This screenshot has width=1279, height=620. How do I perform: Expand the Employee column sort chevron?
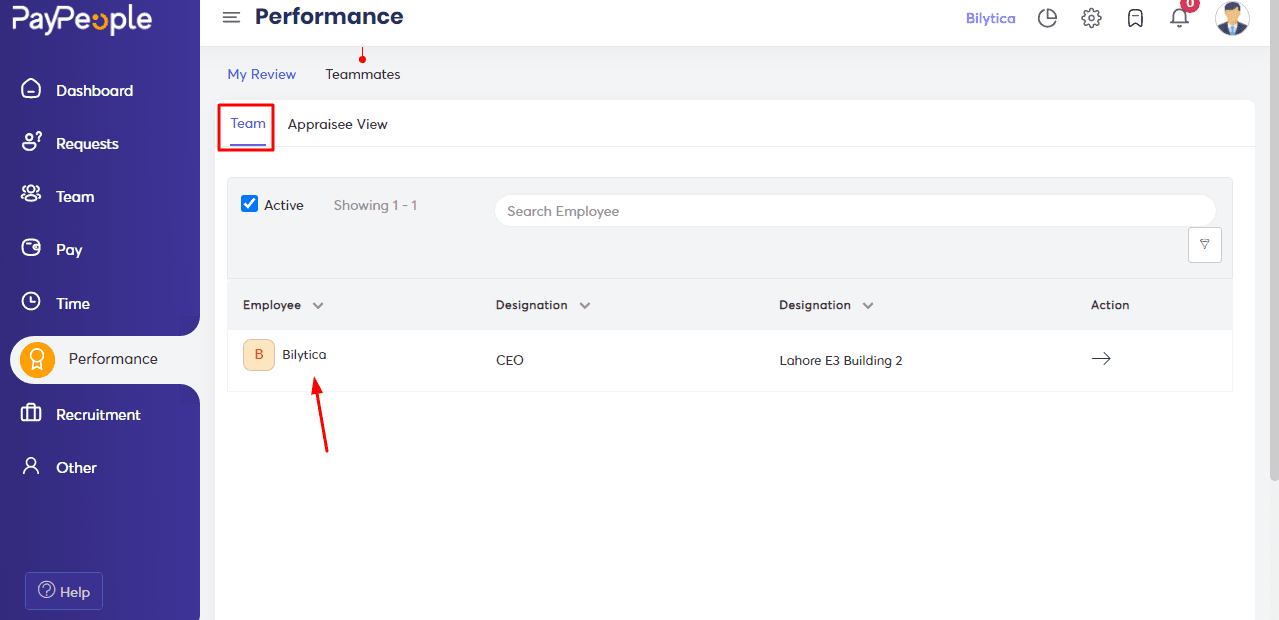pyautogui.click(x=318, y=306)
